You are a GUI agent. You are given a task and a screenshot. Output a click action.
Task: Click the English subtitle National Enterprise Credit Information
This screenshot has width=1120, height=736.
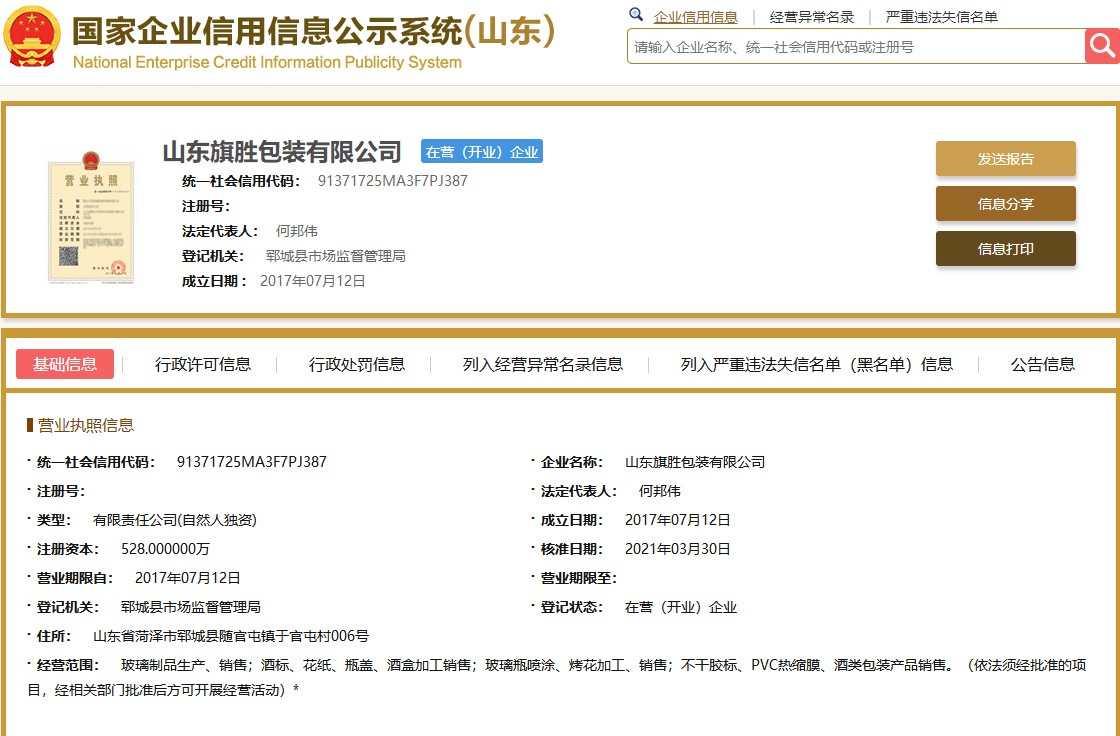[x=267, y=62]
